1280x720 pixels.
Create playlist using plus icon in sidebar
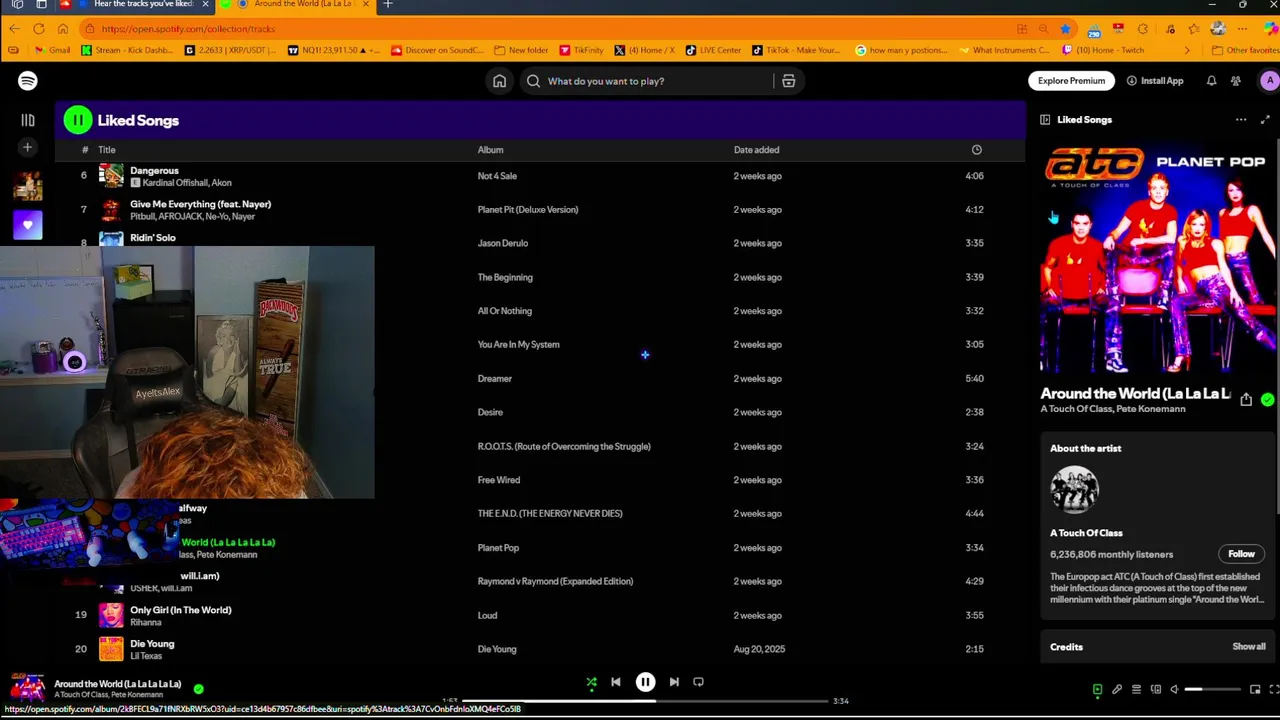point(28,148)
